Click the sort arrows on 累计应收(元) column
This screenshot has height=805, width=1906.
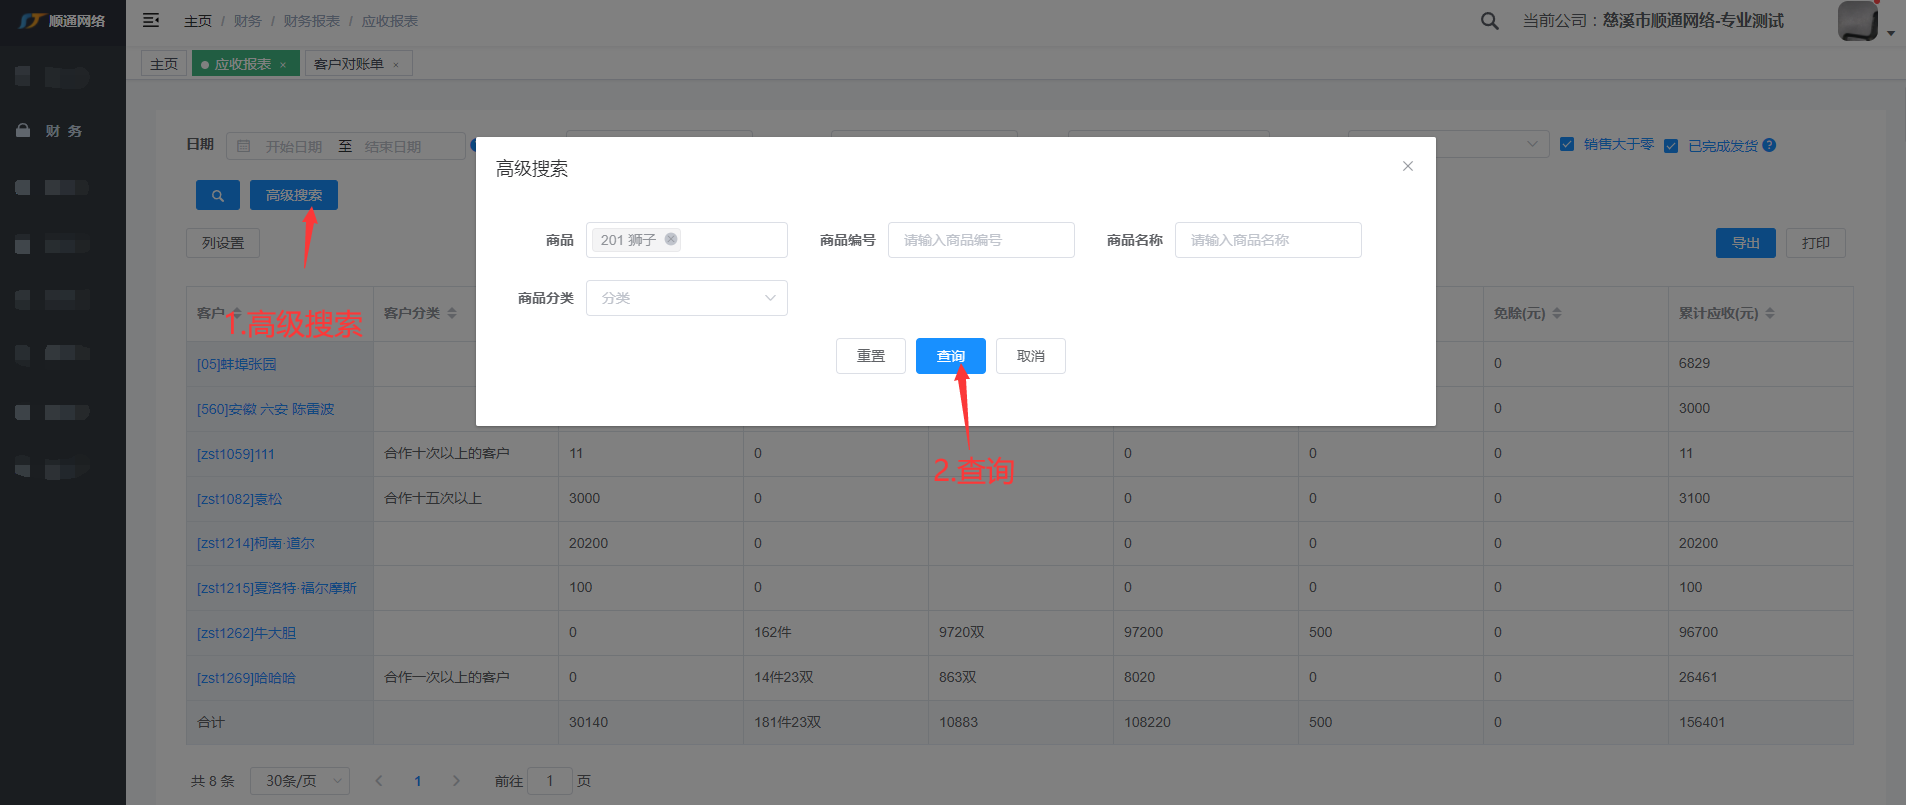tap(1770, 313)
